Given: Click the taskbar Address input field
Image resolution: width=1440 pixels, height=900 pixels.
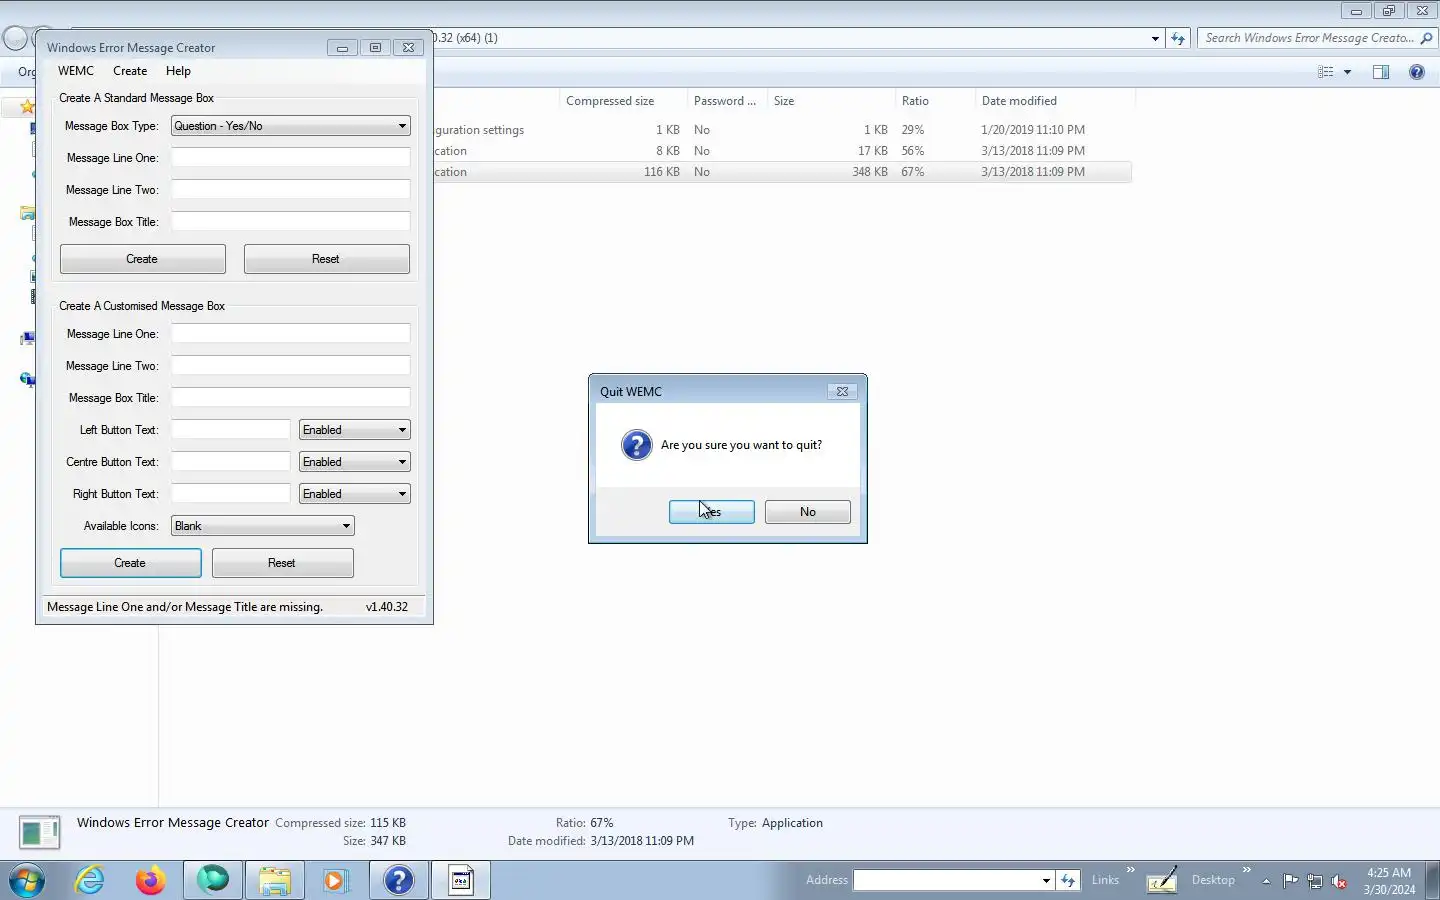Looking at the screenshot, I should point(947,880).
